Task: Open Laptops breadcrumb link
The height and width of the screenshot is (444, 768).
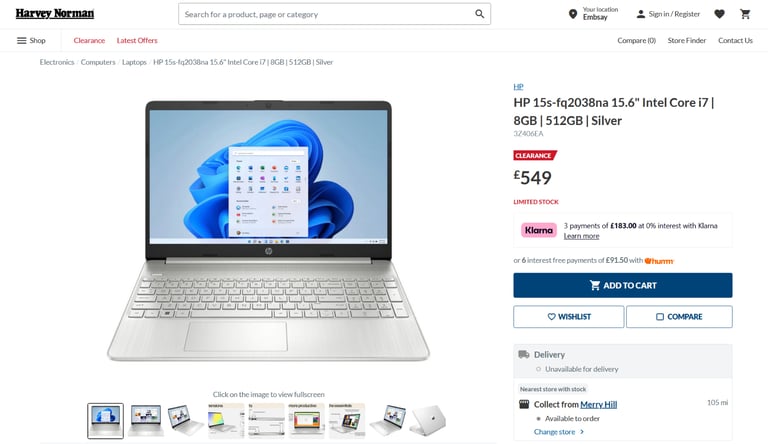Action: (x=134, y=62)
